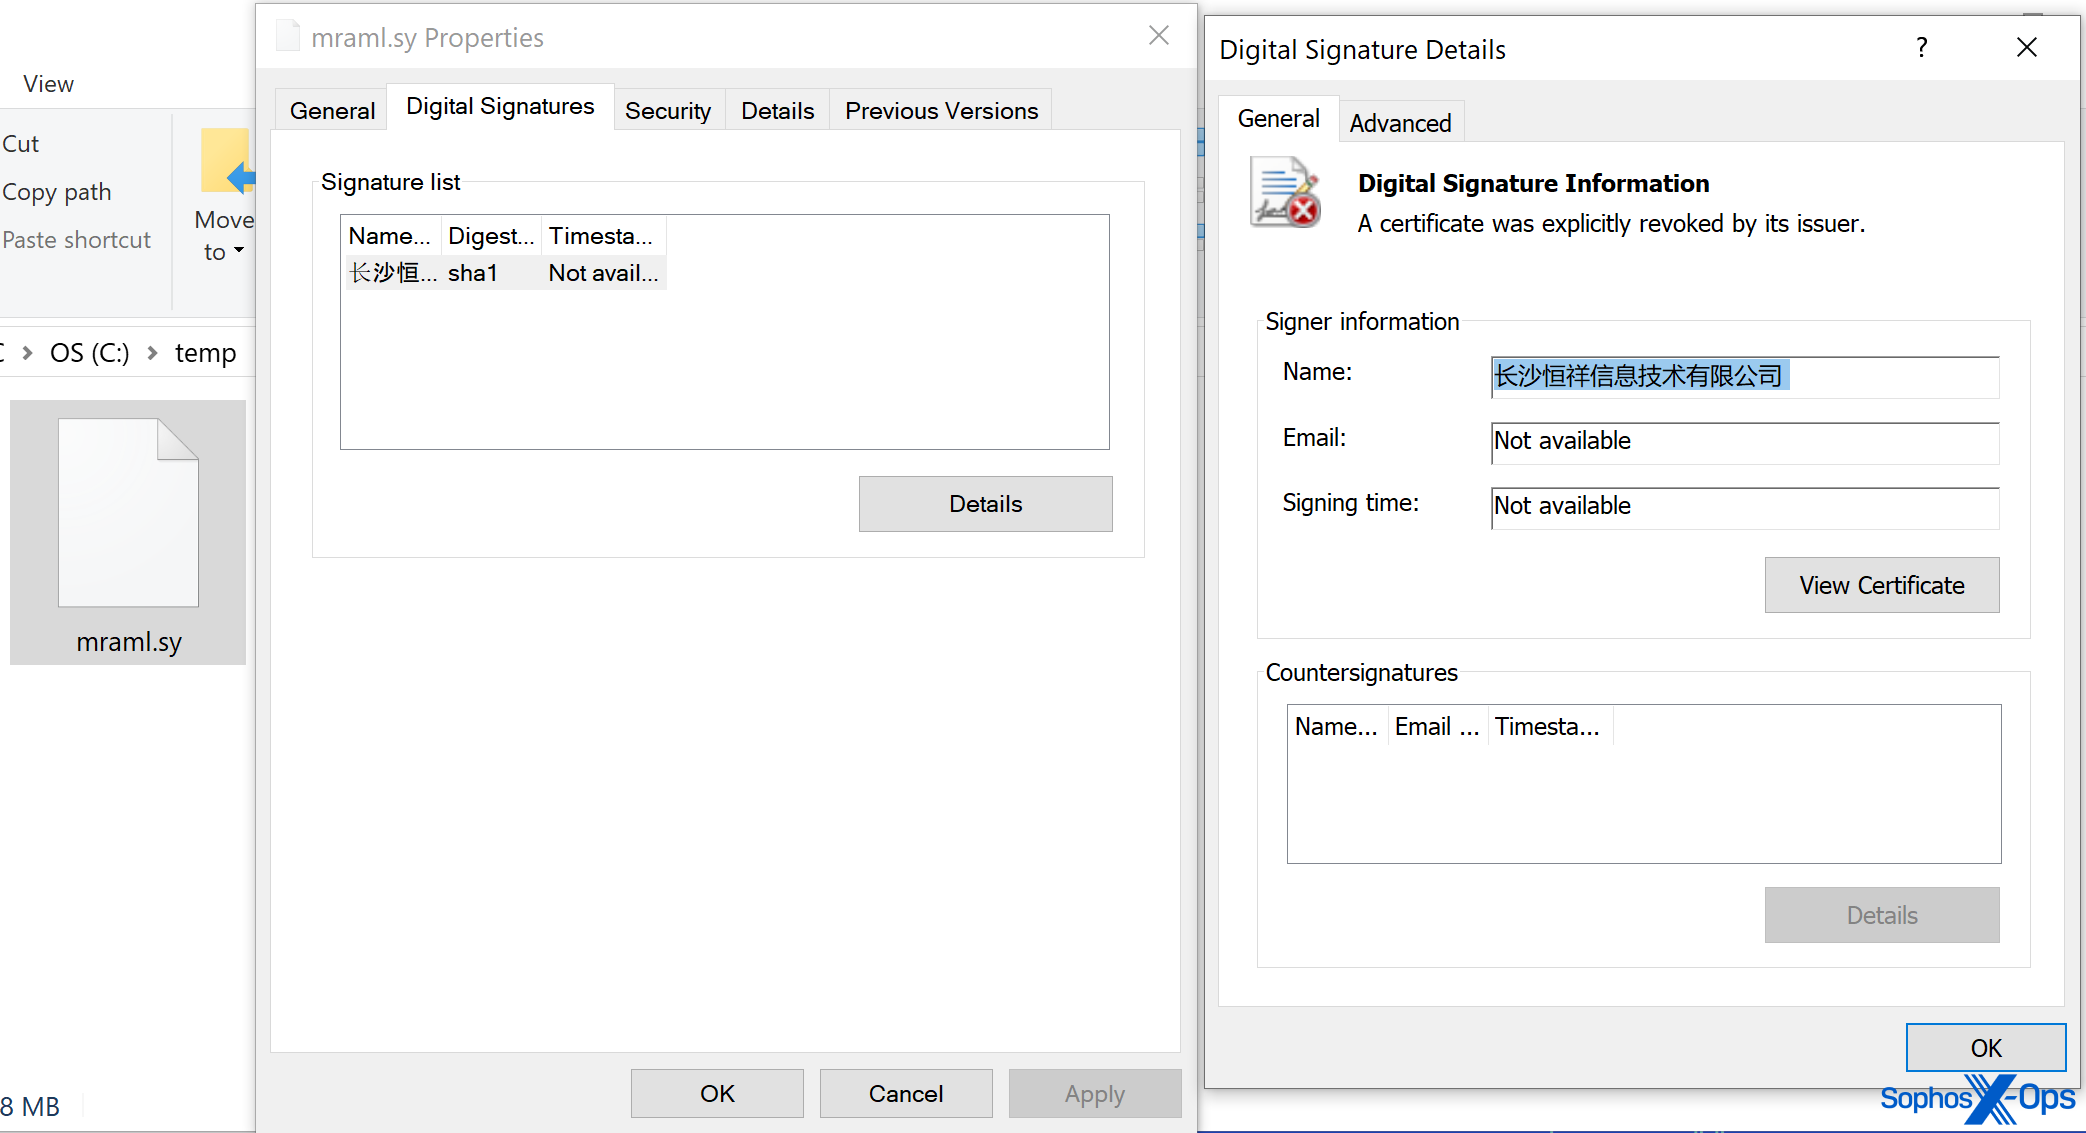
Task: Click the revoked signature certificate icon
Action: point(1285,192)
